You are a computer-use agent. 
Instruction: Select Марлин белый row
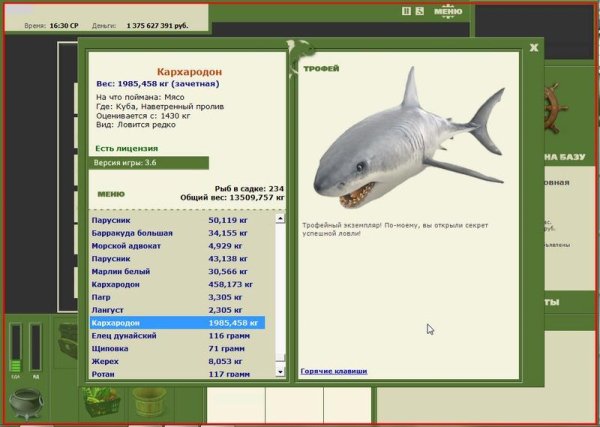click(177, 272)
